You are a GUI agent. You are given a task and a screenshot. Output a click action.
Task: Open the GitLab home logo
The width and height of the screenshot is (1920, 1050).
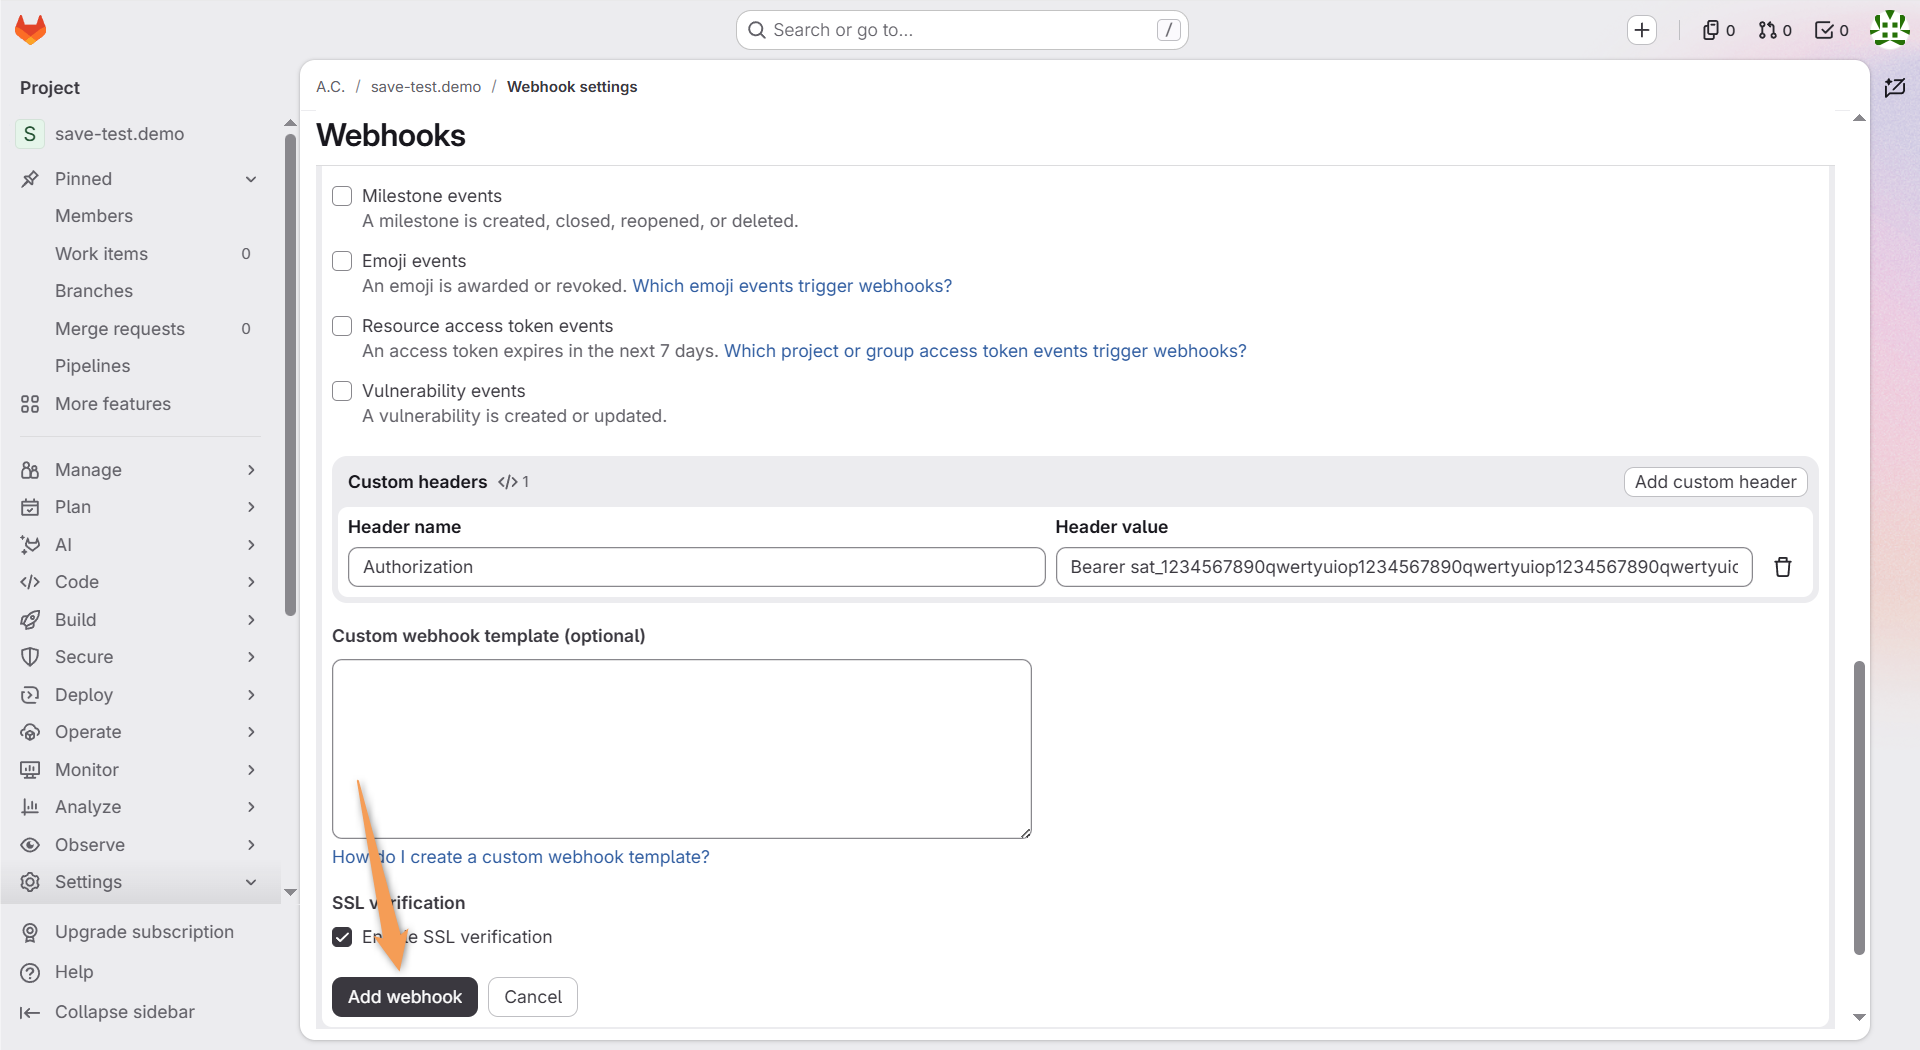click(31, 30)
